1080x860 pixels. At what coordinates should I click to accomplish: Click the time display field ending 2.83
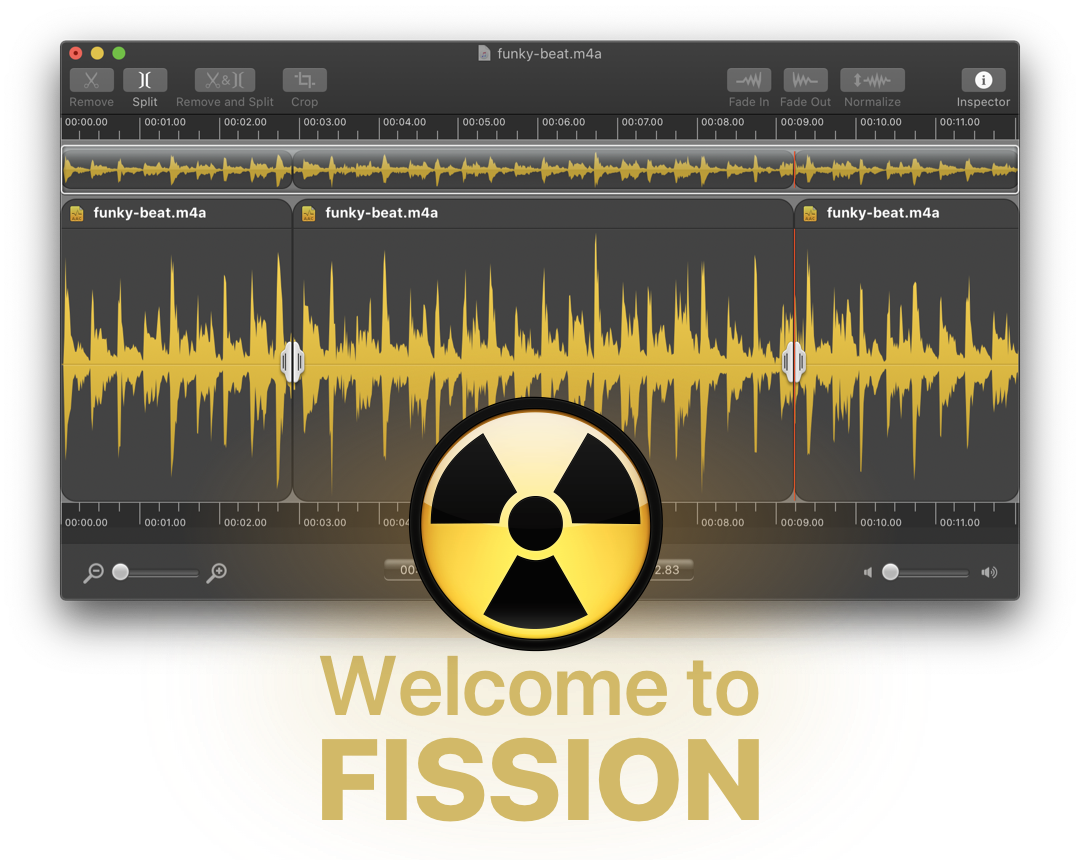pos(672,570)
